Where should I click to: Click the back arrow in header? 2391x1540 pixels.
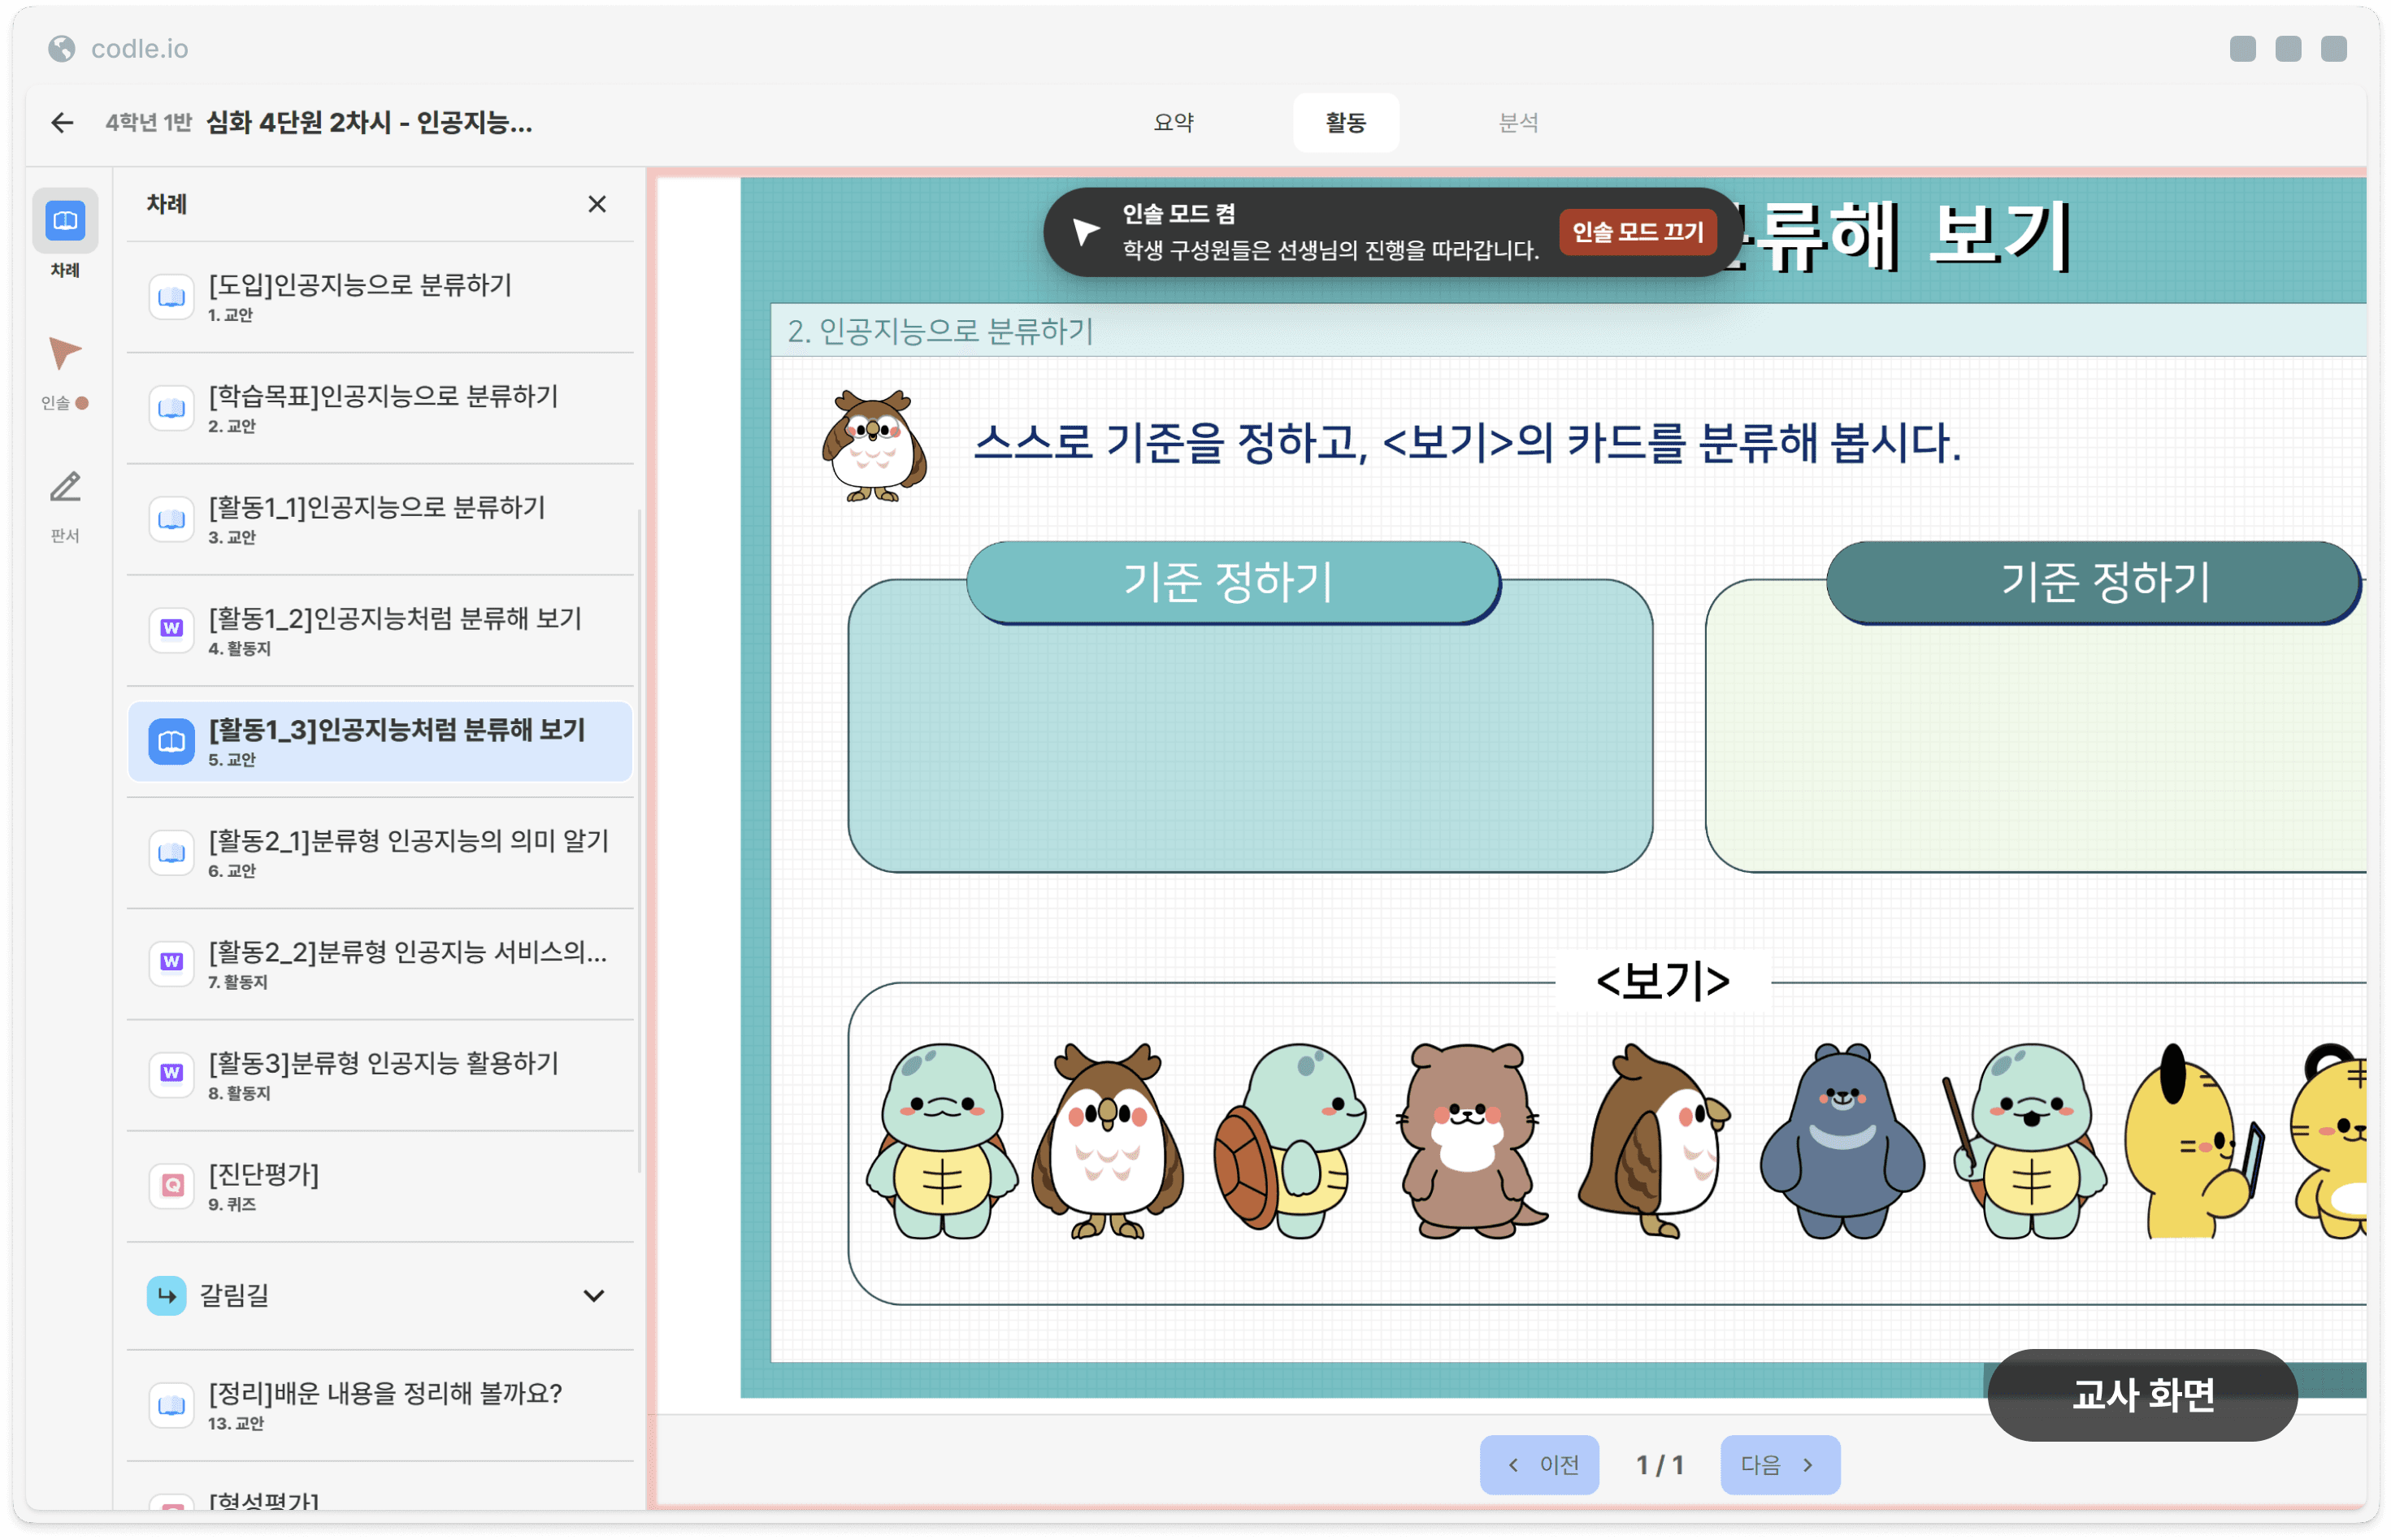(62, 122)
